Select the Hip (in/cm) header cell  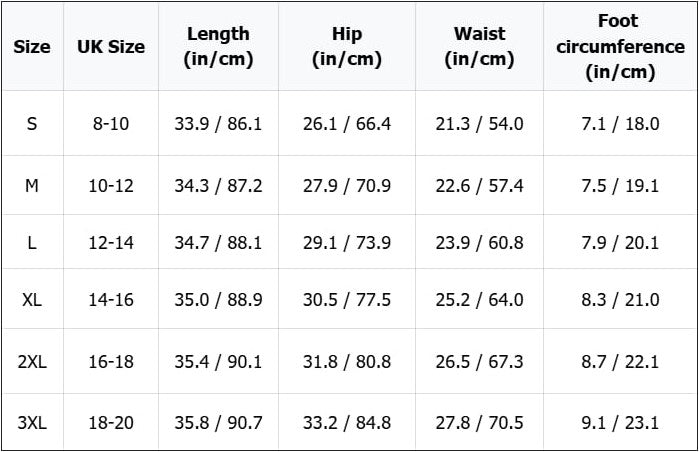(x=347, y=47)
